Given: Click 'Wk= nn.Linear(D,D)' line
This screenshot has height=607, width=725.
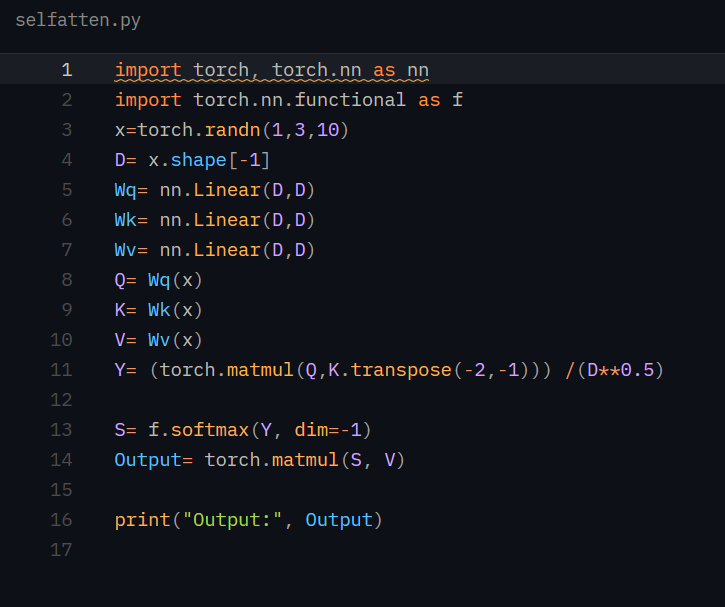Looking at the screenshot, I should click(215, 220).
